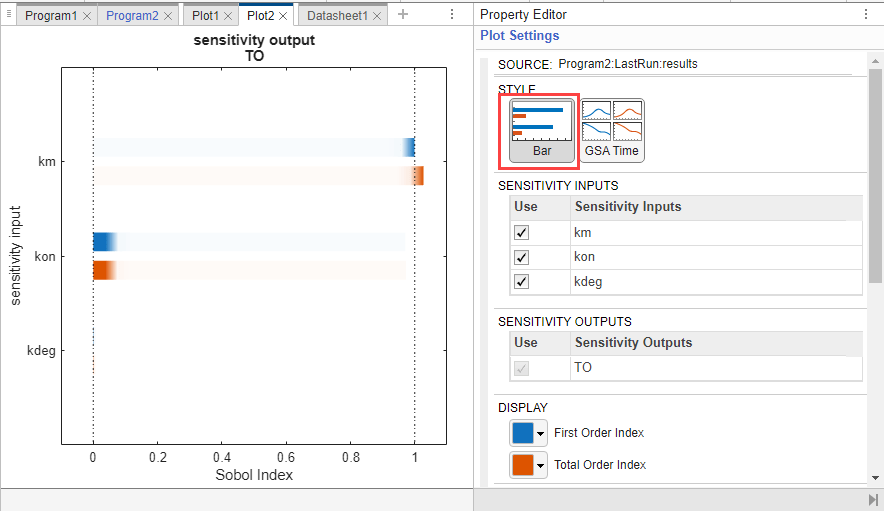
Task: Open the Property Editor options menu
Action: point(866,15)
